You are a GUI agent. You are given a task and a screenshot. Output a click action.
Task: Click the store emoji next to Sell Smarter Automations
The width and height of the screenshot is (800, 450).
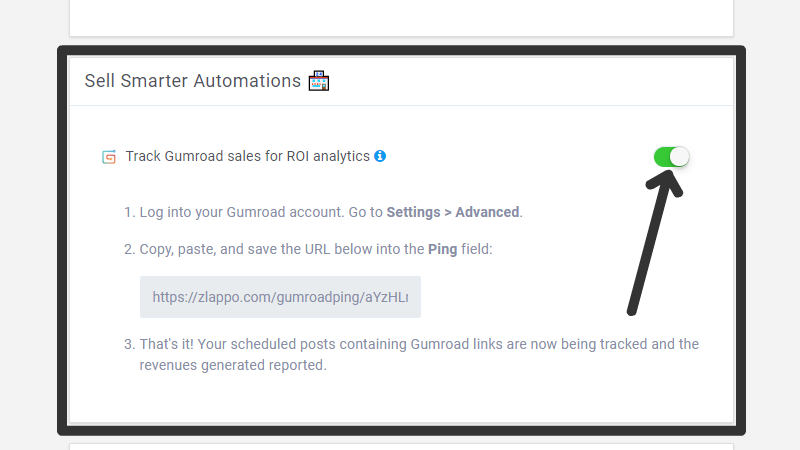click(x=319, y=81)
